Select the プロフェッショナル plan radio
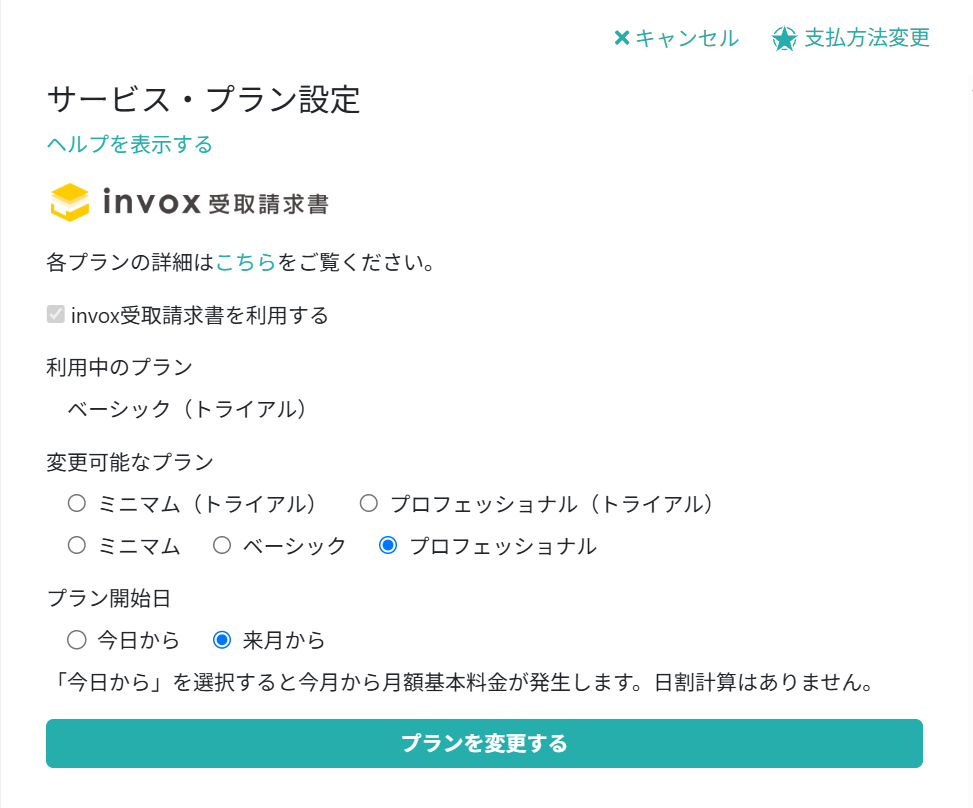Image resolution: width=973 pixels, height=808 pixels. point(388,545)
